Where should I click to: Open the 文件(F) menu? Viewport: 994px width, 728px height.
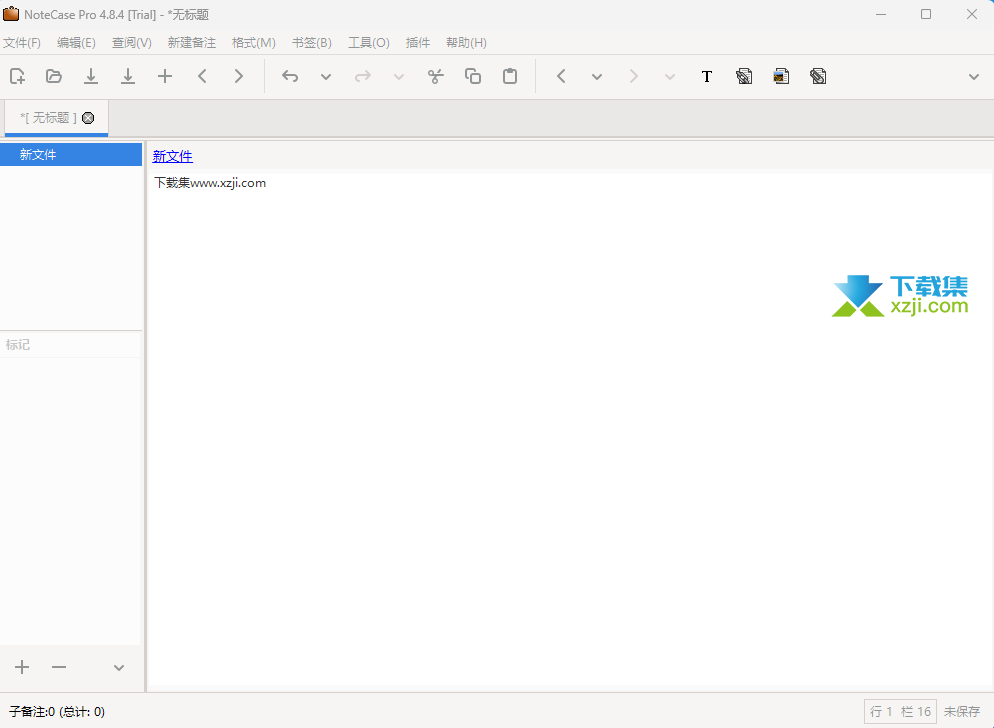(x=22, y=42)
